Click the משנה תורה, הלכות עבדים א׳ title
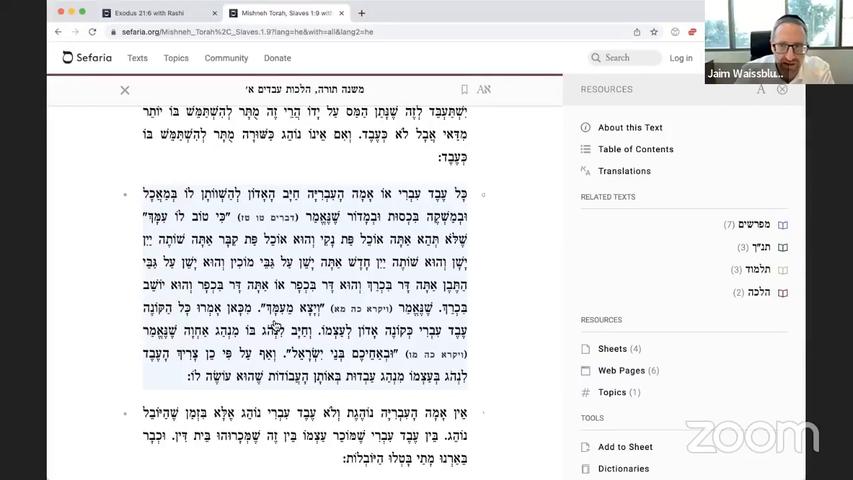 (x=305, y=90)
